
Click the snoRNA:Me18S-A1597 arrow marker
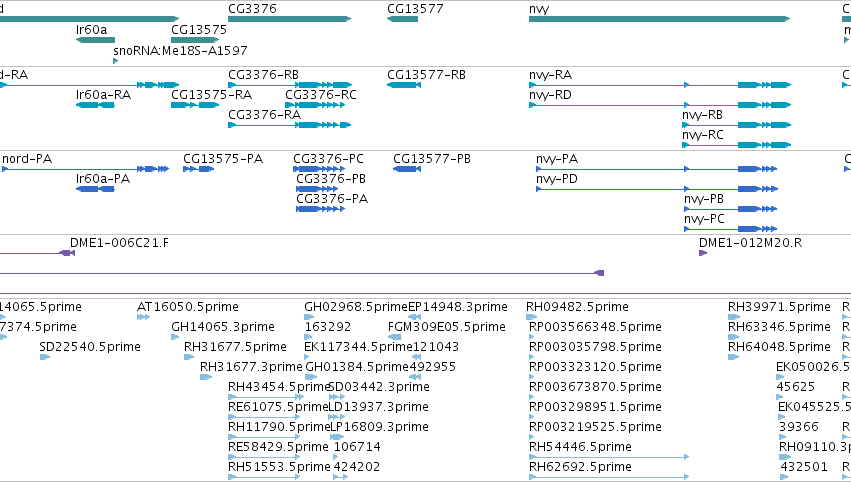pos(115,61)
